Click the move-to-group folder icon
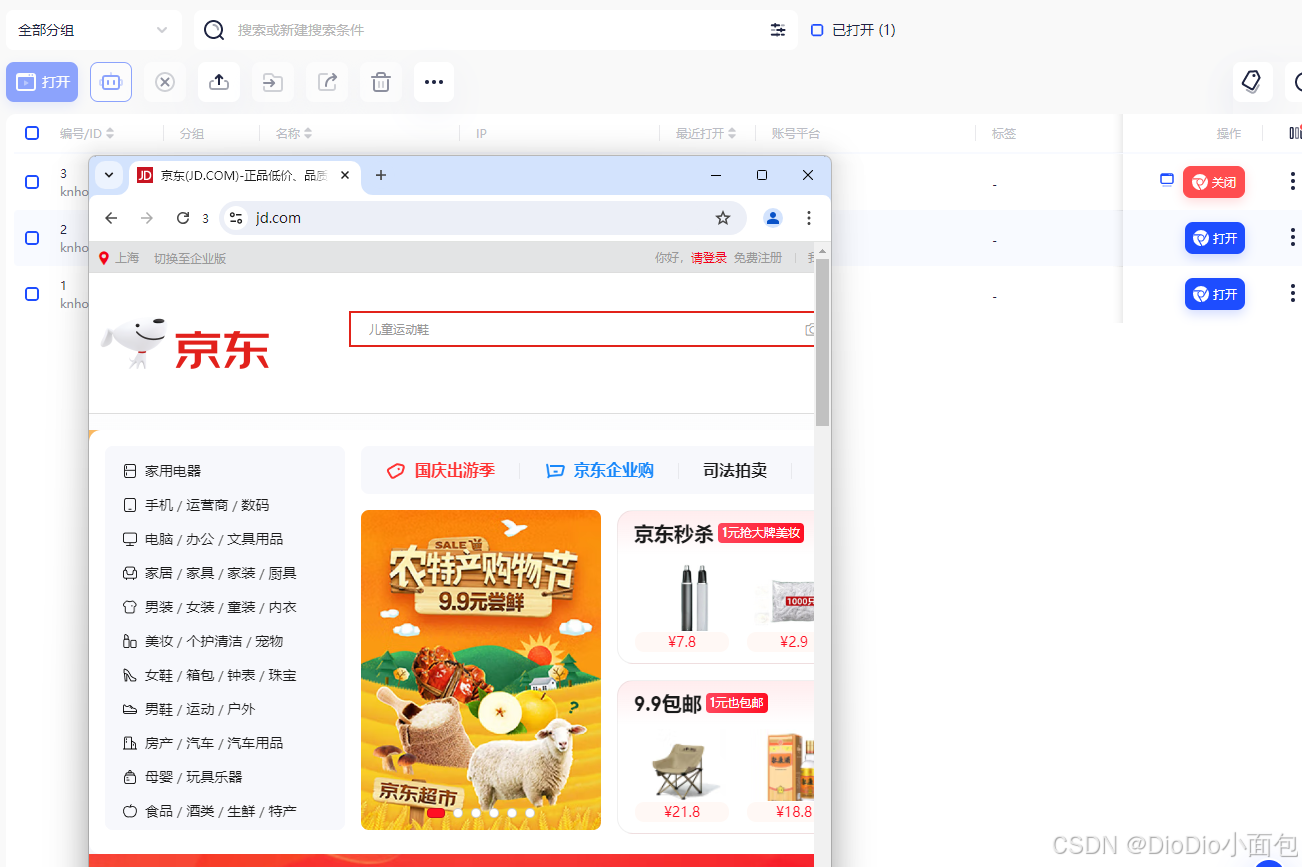The height and width of the screenshot is (867, 1302). tap(272, 82)
